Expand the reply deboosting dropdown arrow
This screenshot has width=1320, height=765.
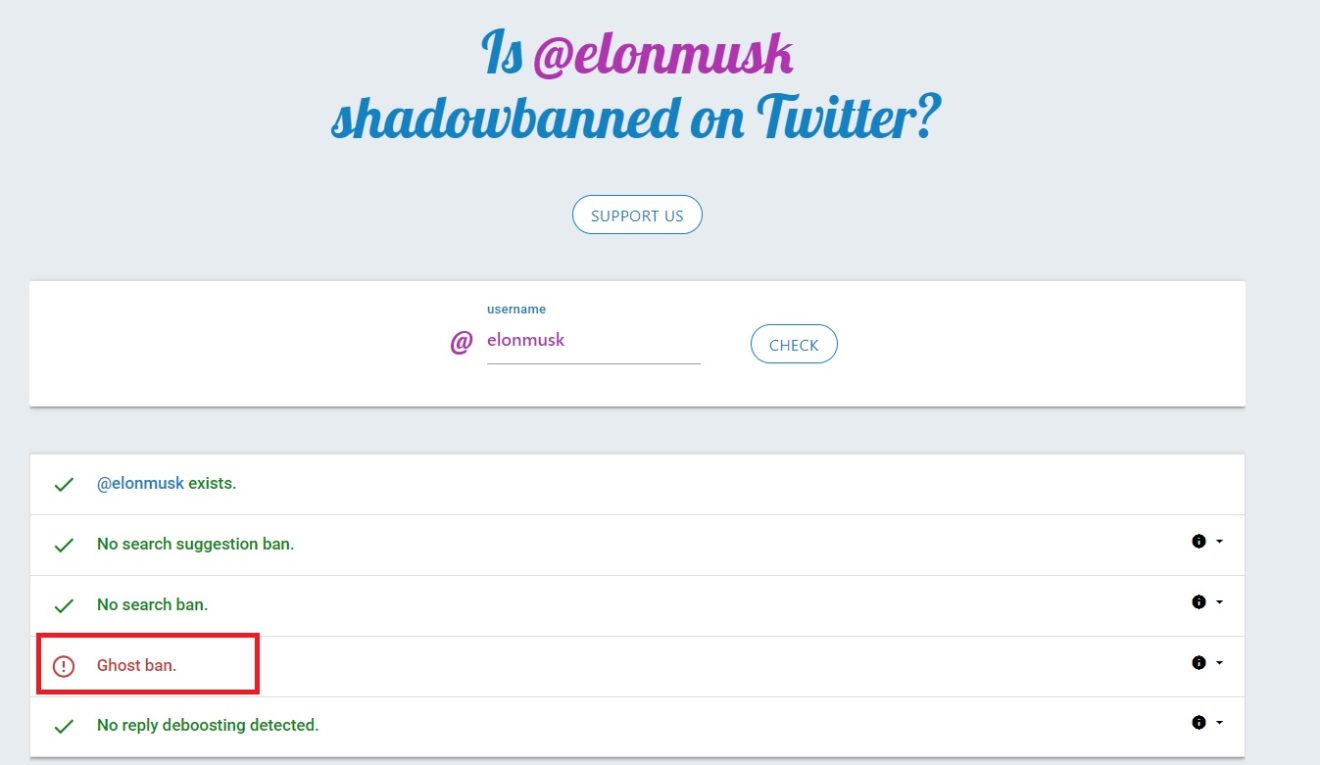1219,723
